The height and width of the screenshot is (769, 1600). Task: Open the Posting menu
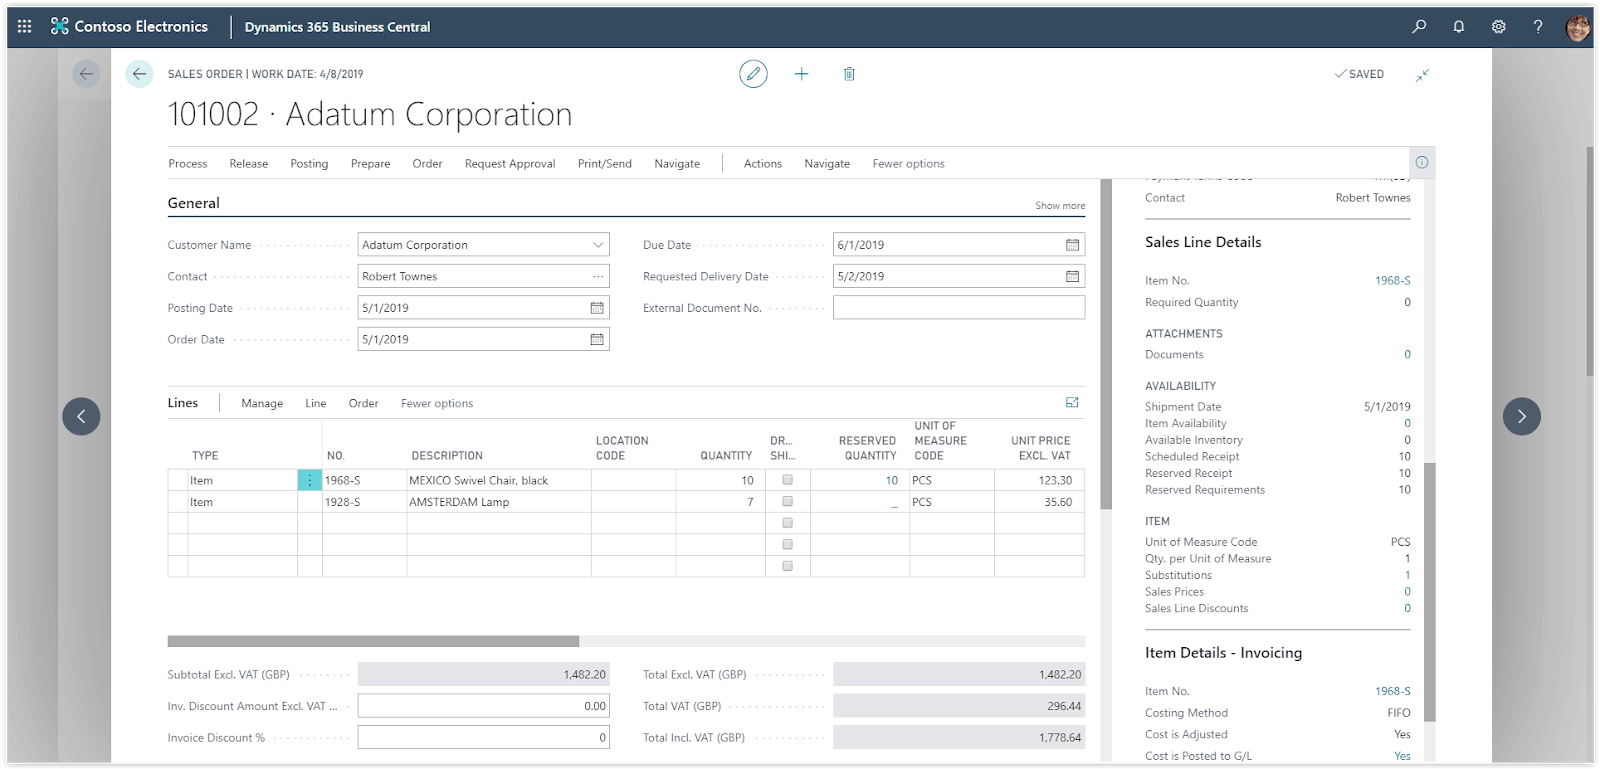pos(309,164)
